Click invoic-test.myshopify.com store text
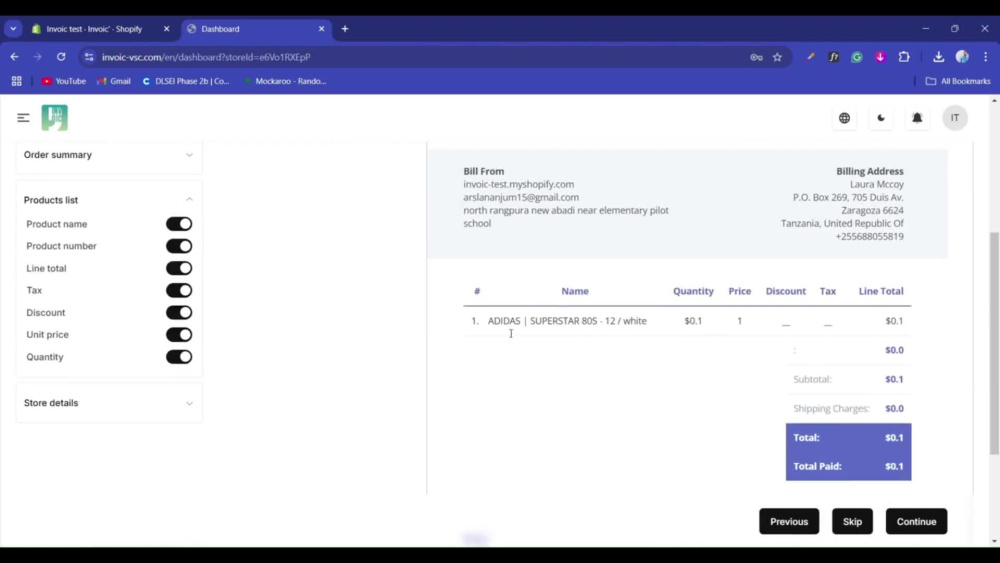Viewport: 1000px width, 563px height. (518, 184)
